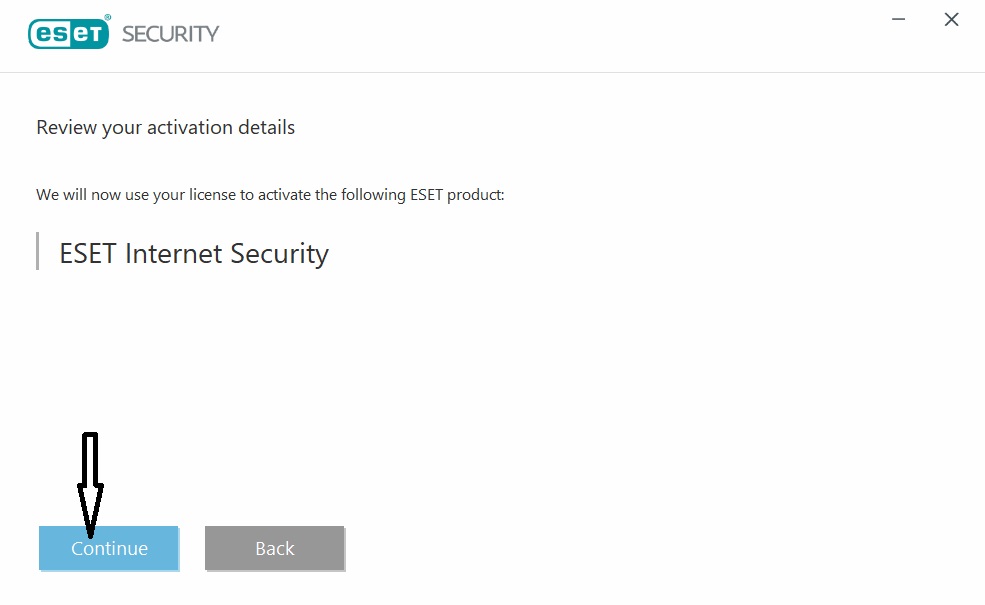Click the word "Security" in product name

279,254
